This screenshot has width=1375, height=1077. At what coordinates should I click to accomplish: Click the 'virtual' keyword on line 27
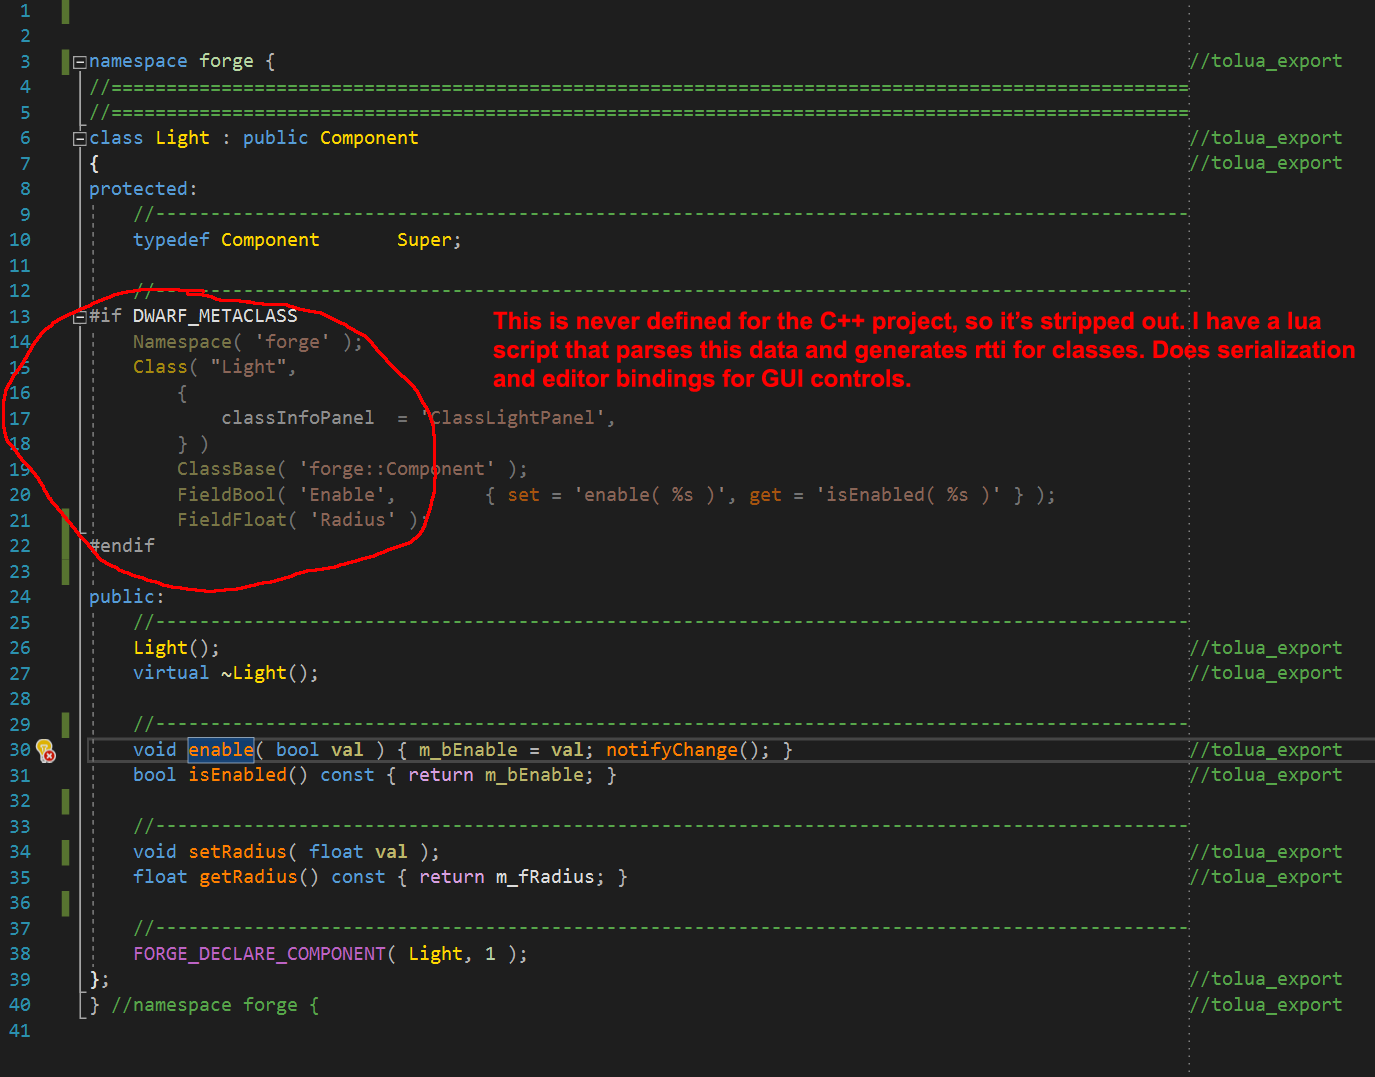[171, 673]
